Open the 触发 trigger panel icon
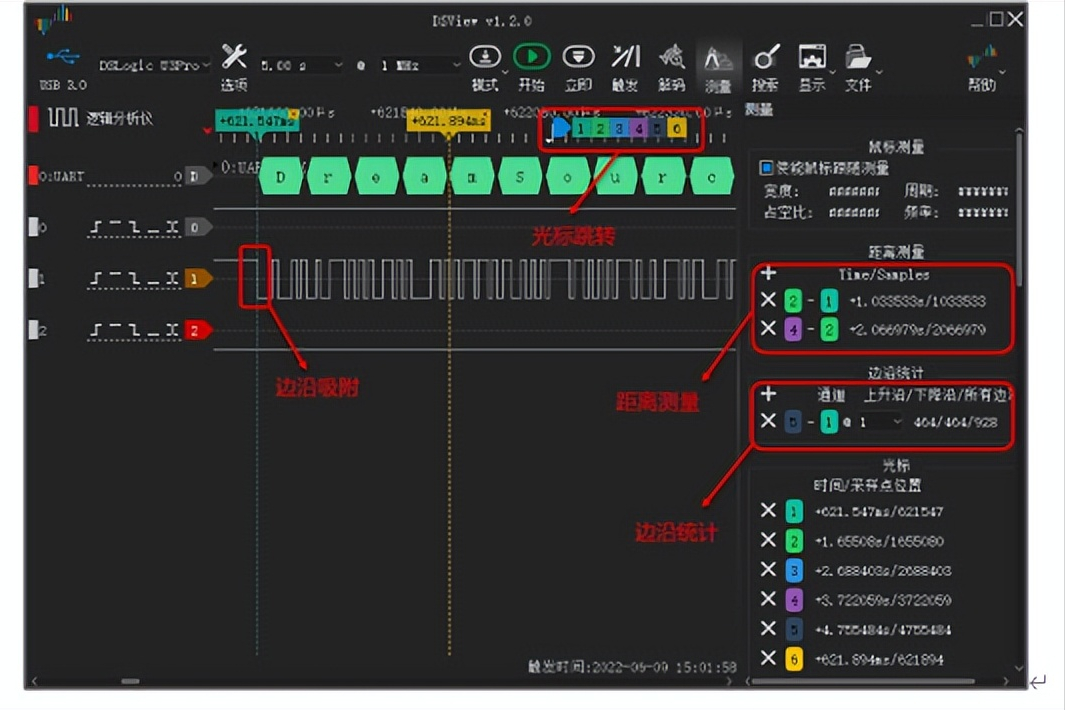The image size is (1065, 710). (626, 57)
